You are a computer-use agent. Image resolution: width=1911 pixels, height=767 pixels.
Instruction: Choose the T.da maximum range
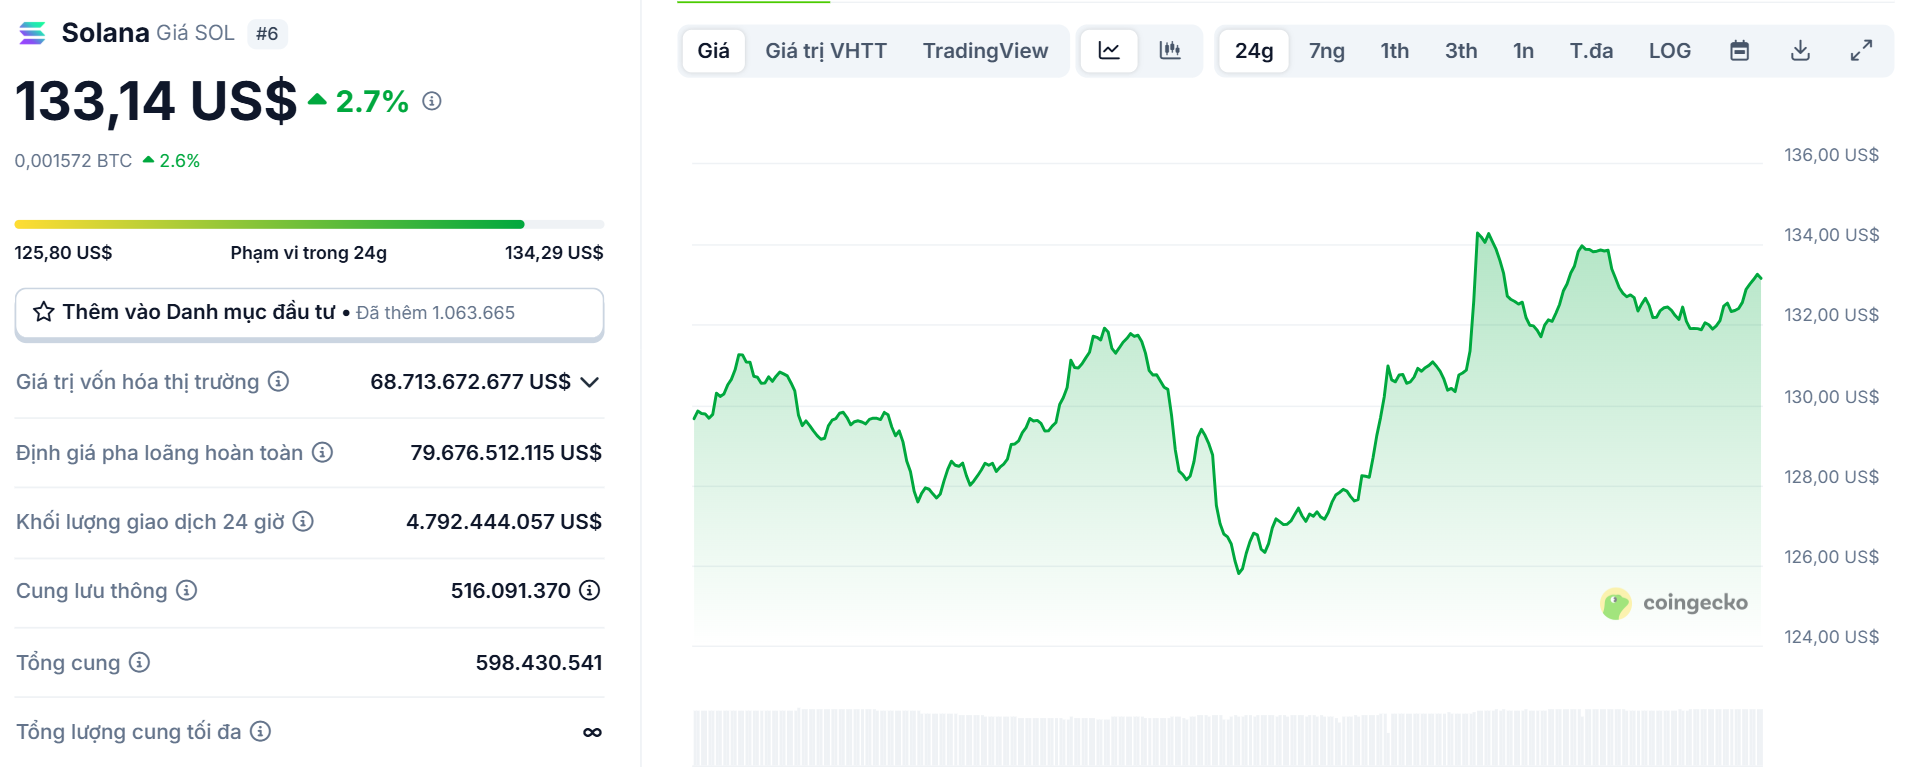pyautogui.click(x=1591, y=51)
